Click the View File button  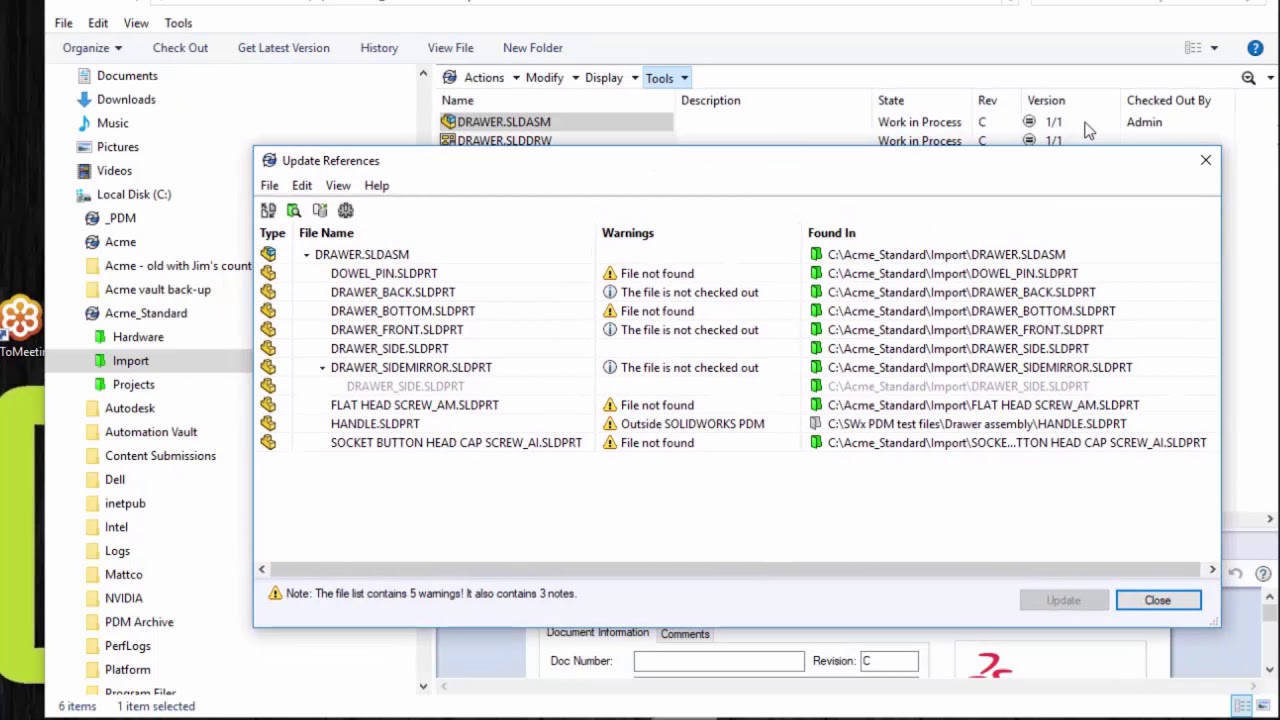point(450,48)
